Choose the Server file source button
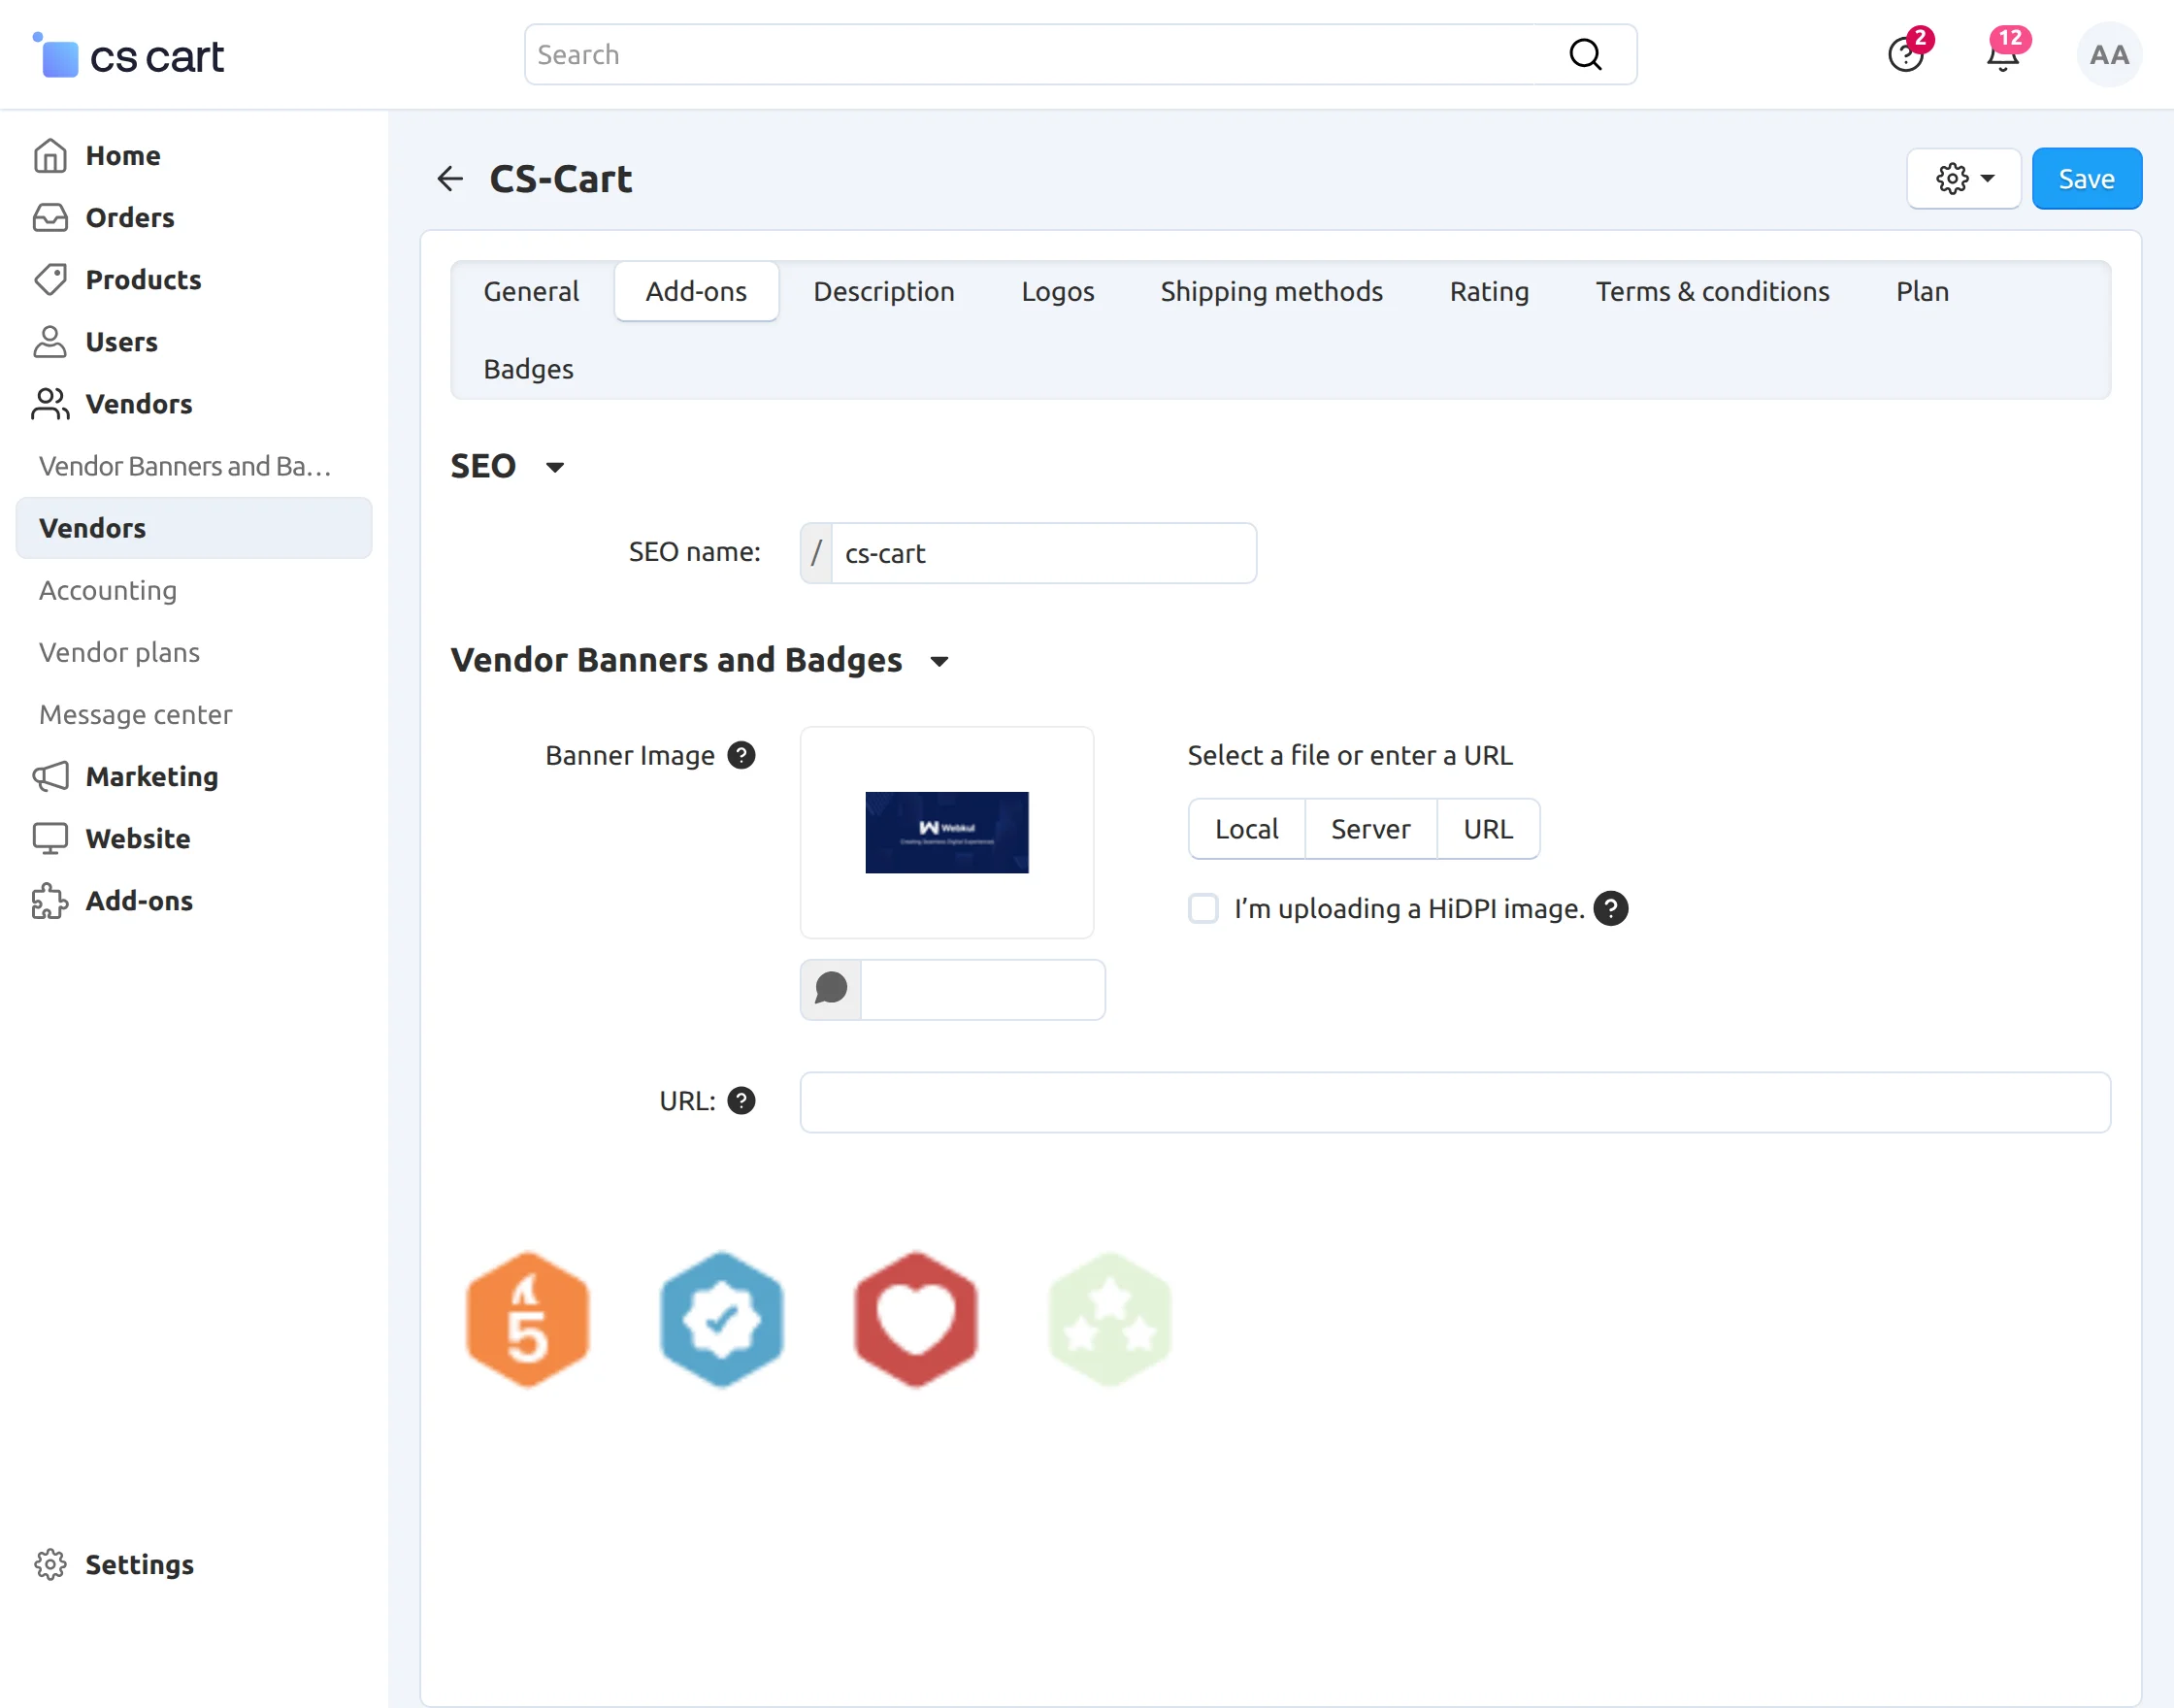The width and height of the screenshot is (2174, 1708). point(1370,829)
